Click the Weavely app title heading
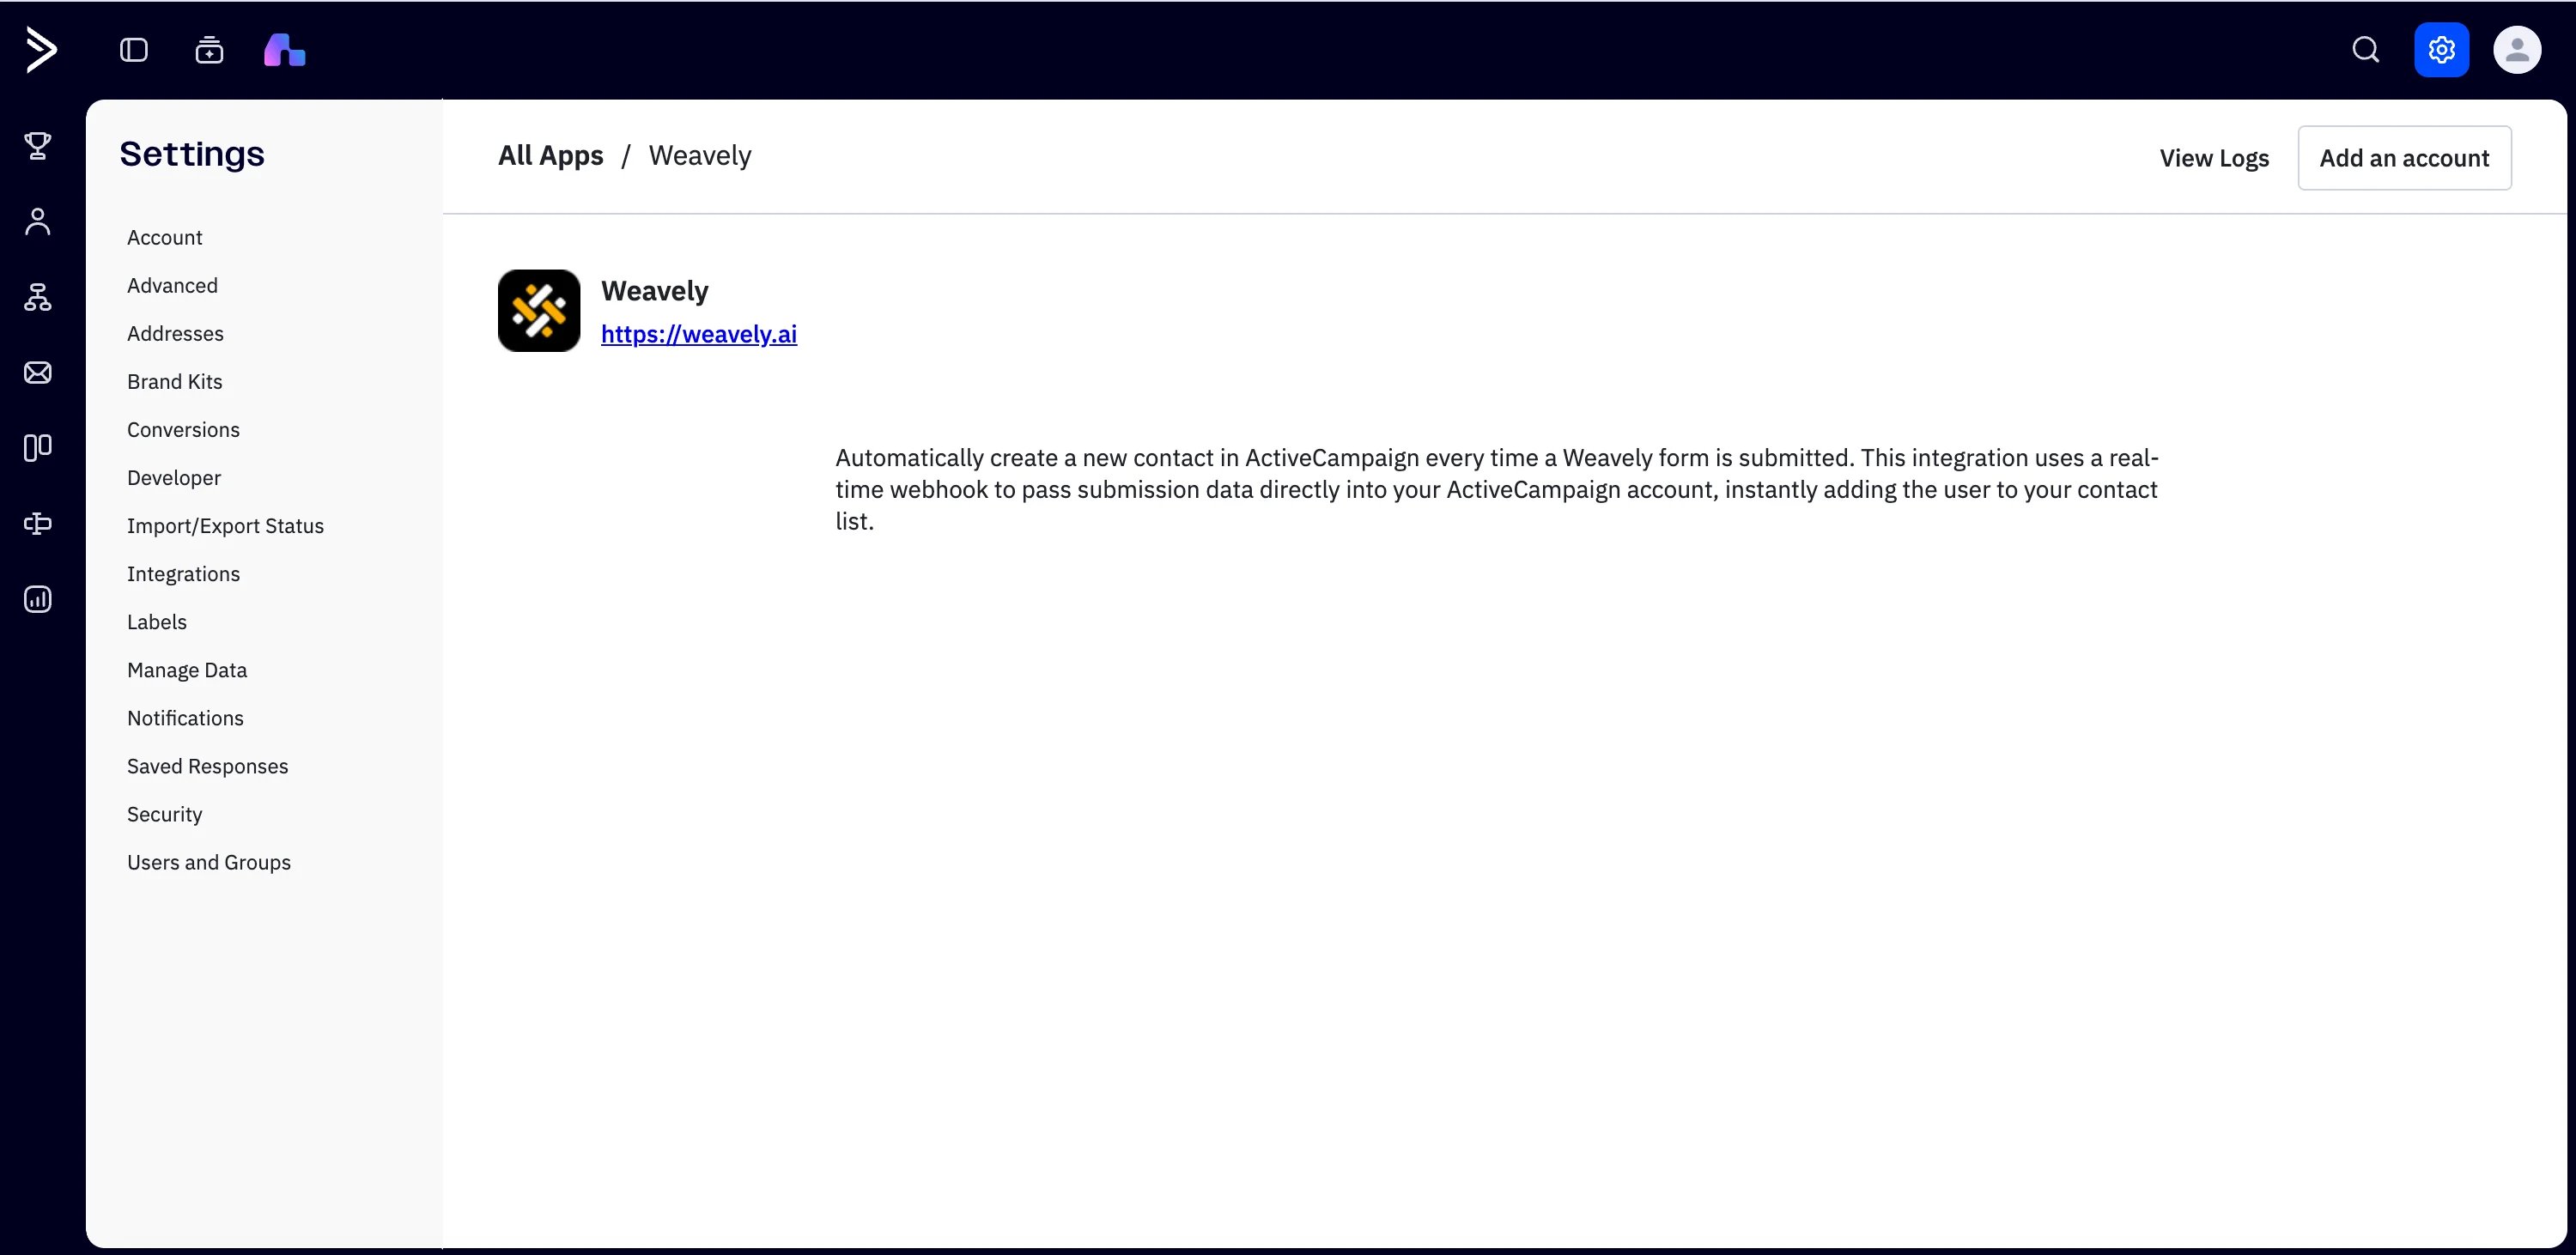 click(655, 290)
